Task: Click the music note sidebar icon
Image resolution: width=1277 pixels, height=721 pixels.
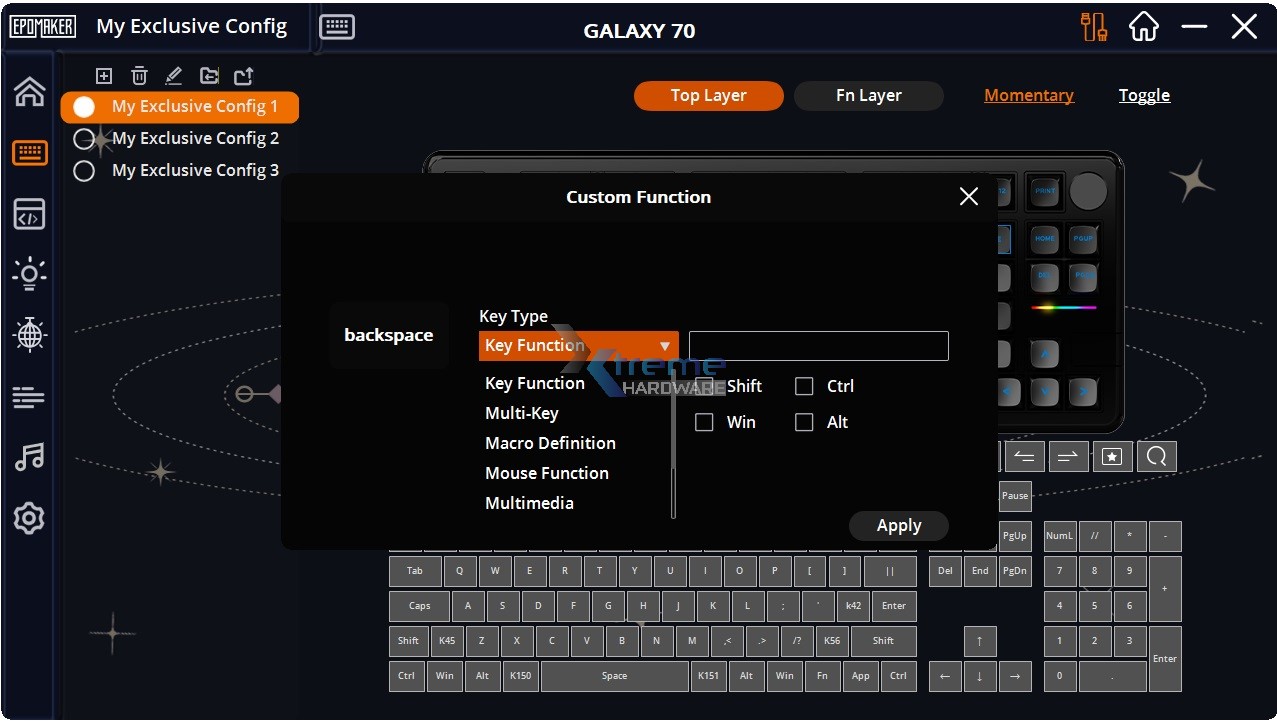Action: 29,457
